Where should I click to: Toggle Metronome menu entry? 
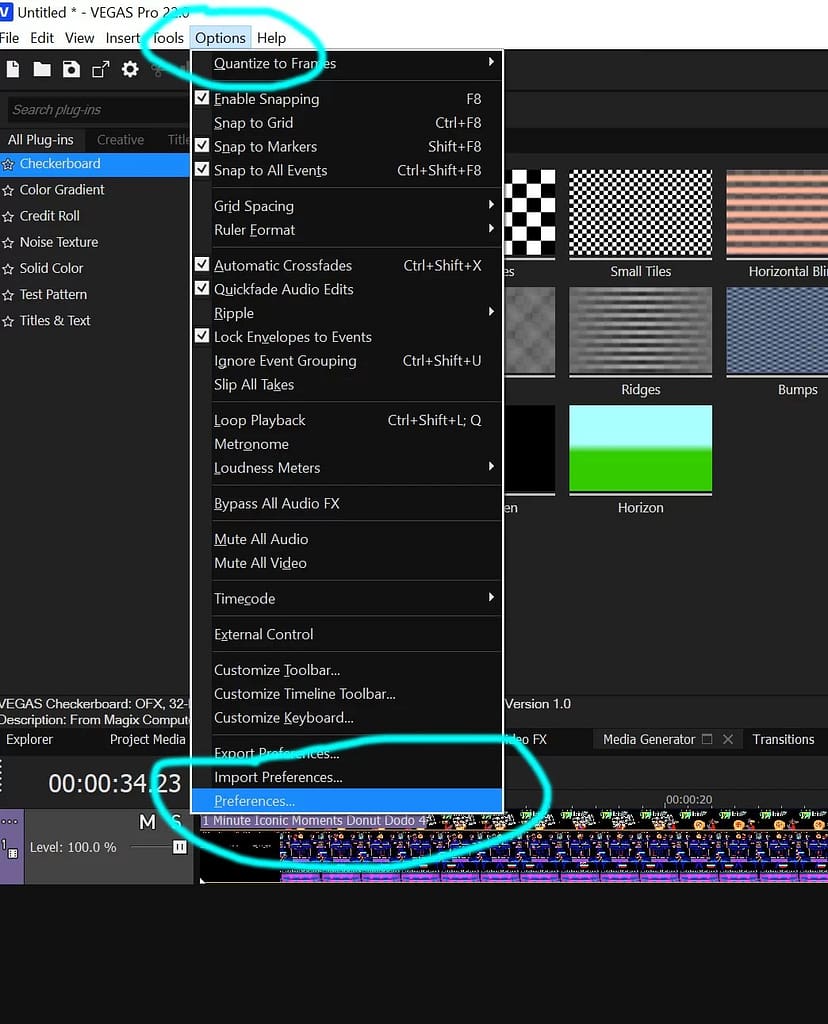(347, 444)
